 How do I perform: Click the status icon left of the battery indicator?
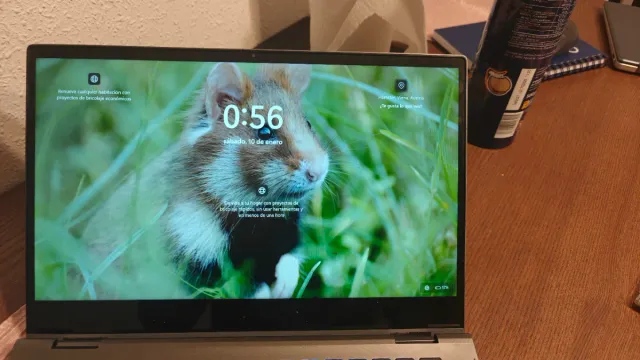(427, 288)
